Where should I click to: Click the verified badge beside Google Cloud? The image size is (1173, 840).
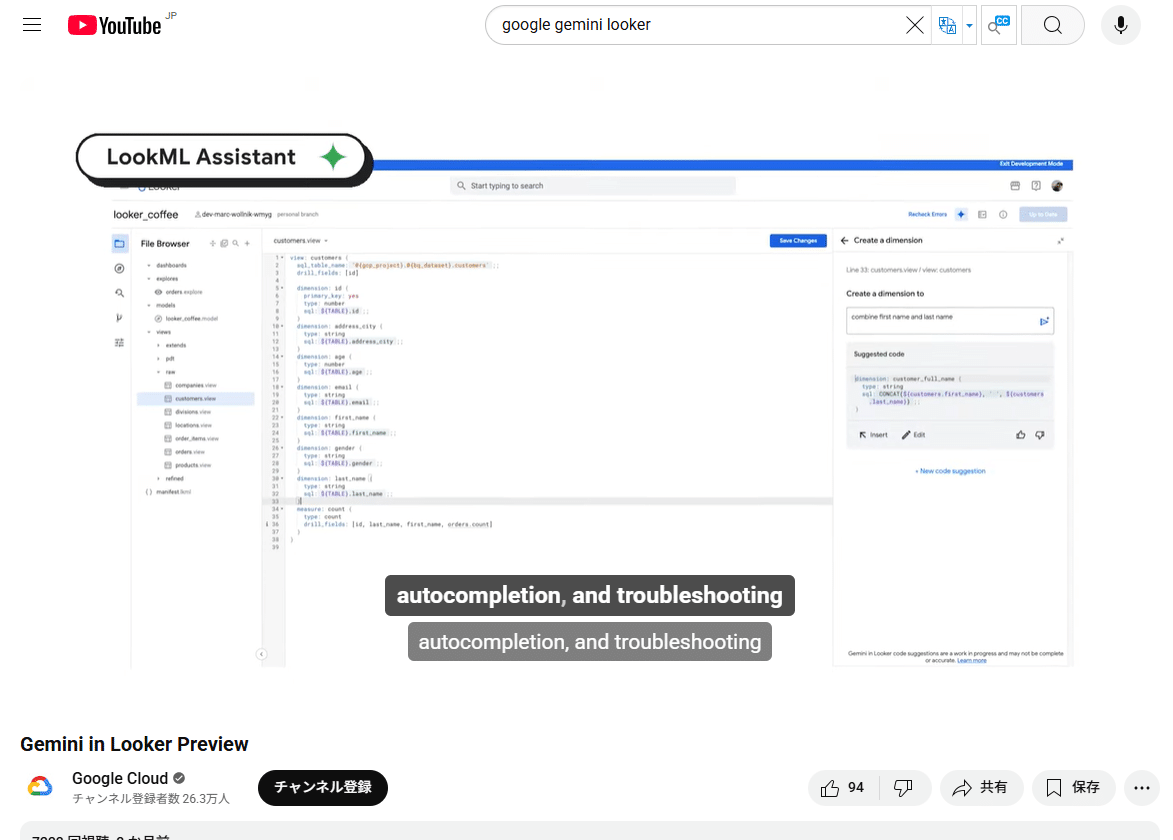click(x=180, y=778)
